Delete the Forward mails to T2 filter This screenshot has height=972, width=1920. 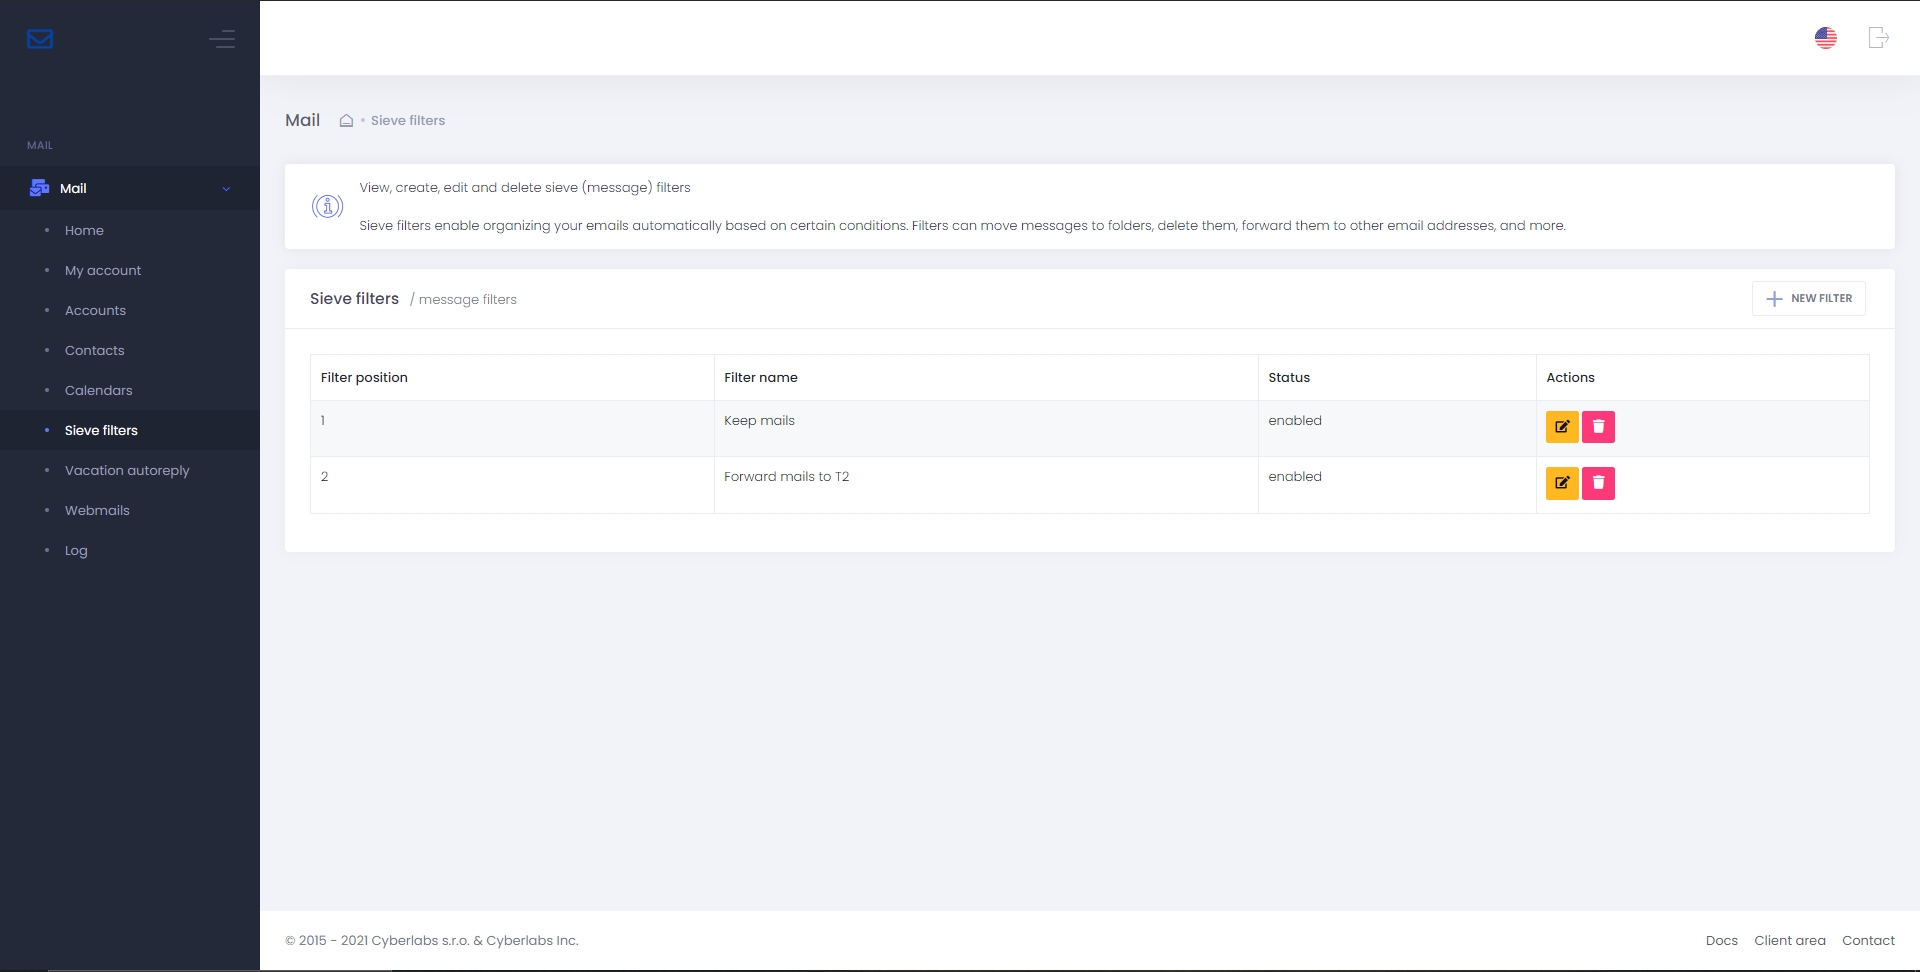pos(1597,483)
